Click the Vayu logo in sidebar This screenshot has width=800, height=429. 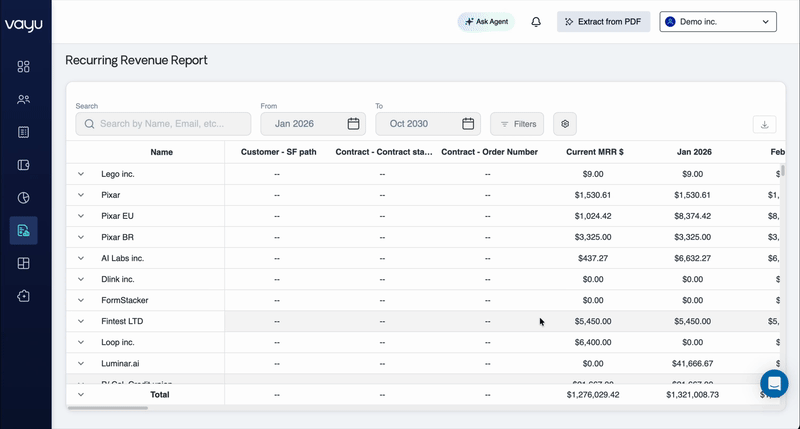pos(23,24)
